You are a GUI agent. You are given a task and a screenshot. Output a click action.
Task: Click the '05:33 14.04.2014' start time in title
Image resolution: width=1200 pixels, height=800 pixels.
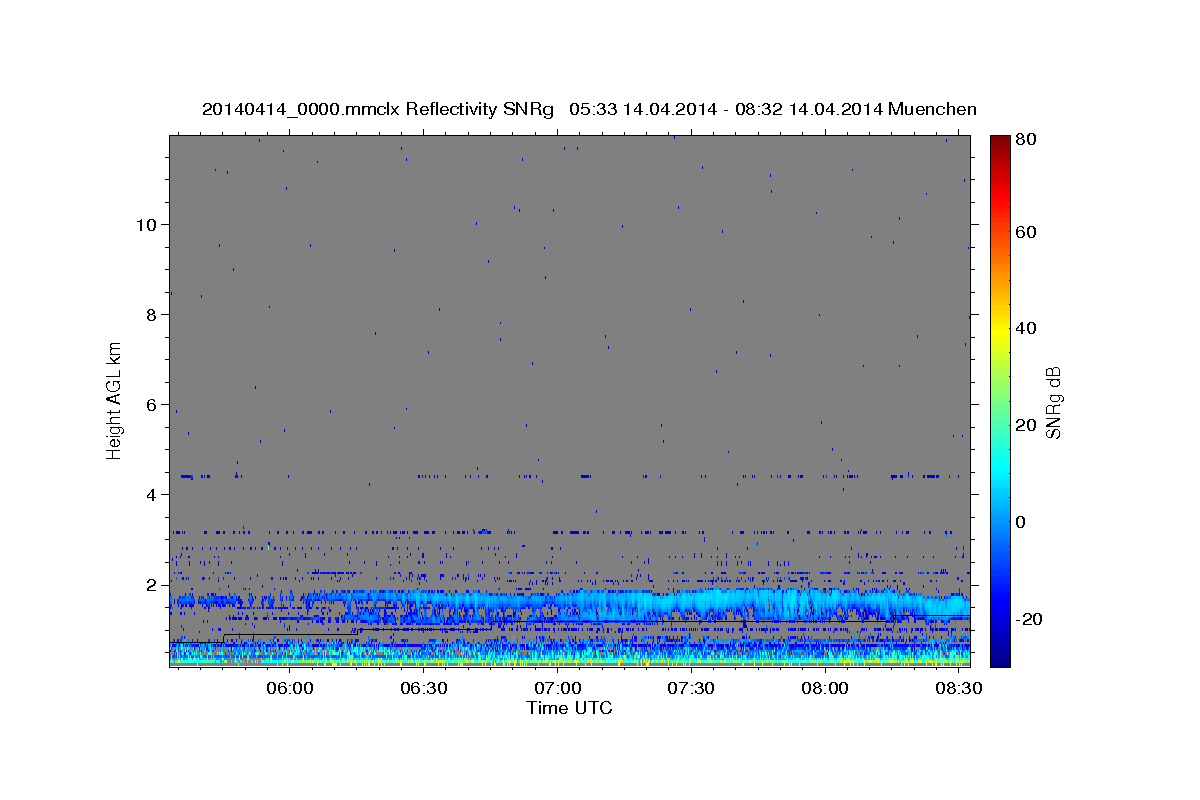pyautogui.click(x=644, y=109)
